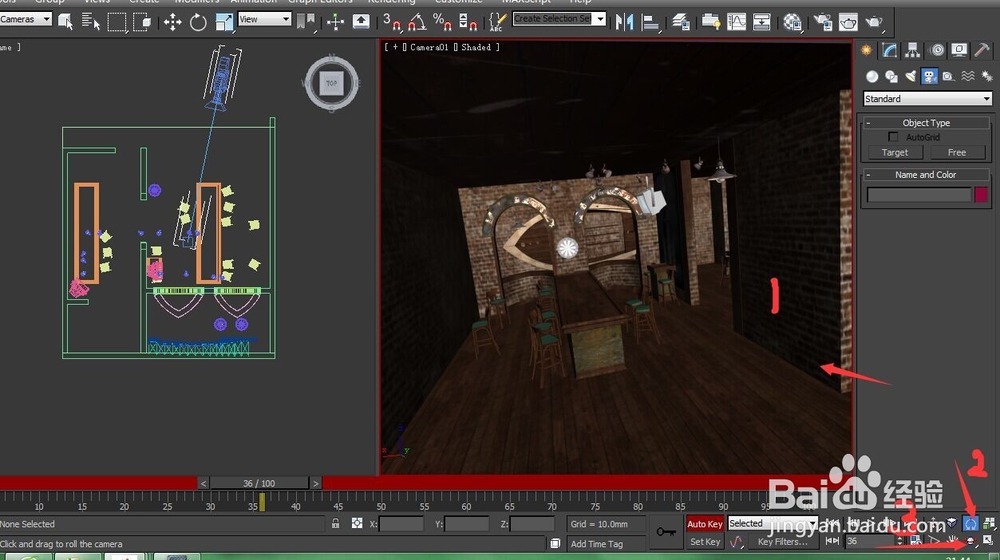Image resolution: width=1000 pixels, height=560 pixels.
Task: Open the Layer Manager
Action: click(x=680, y=22)
